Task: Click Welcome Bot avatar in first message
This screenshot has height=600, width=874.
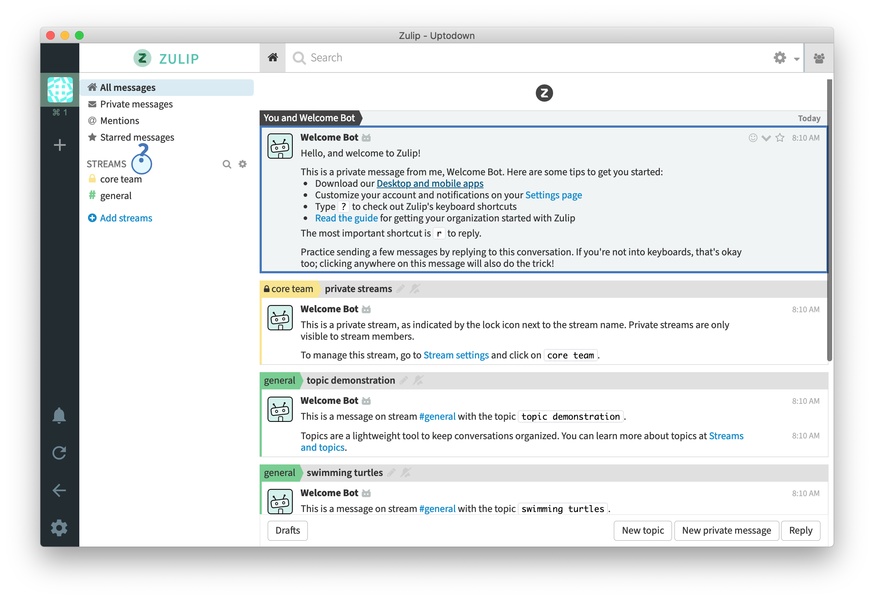Action: point(280,146)
